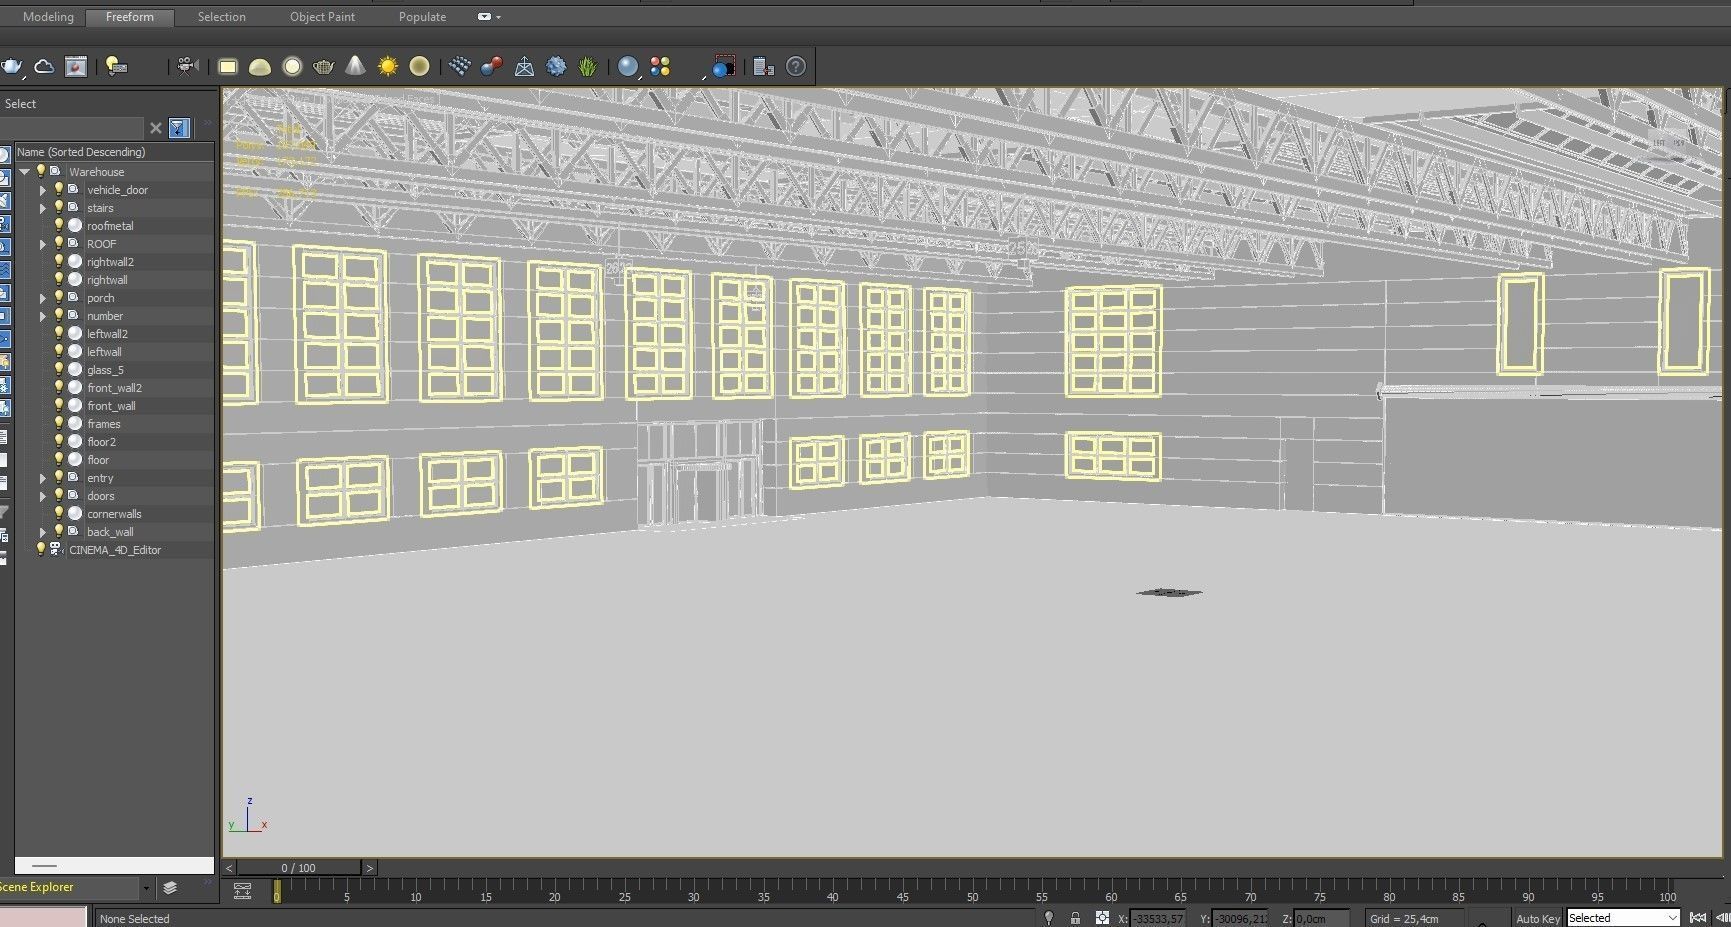Image resolution: width=1731 pixels, height=927 pixels.
Task: Click the selection lock icon in status bar
Action: [1075, 918]
